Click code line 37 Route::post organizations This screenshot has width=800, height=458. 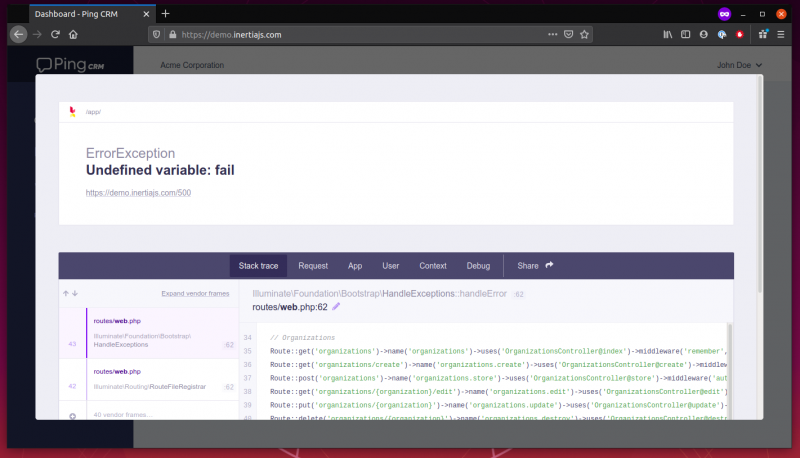point(497,378)
